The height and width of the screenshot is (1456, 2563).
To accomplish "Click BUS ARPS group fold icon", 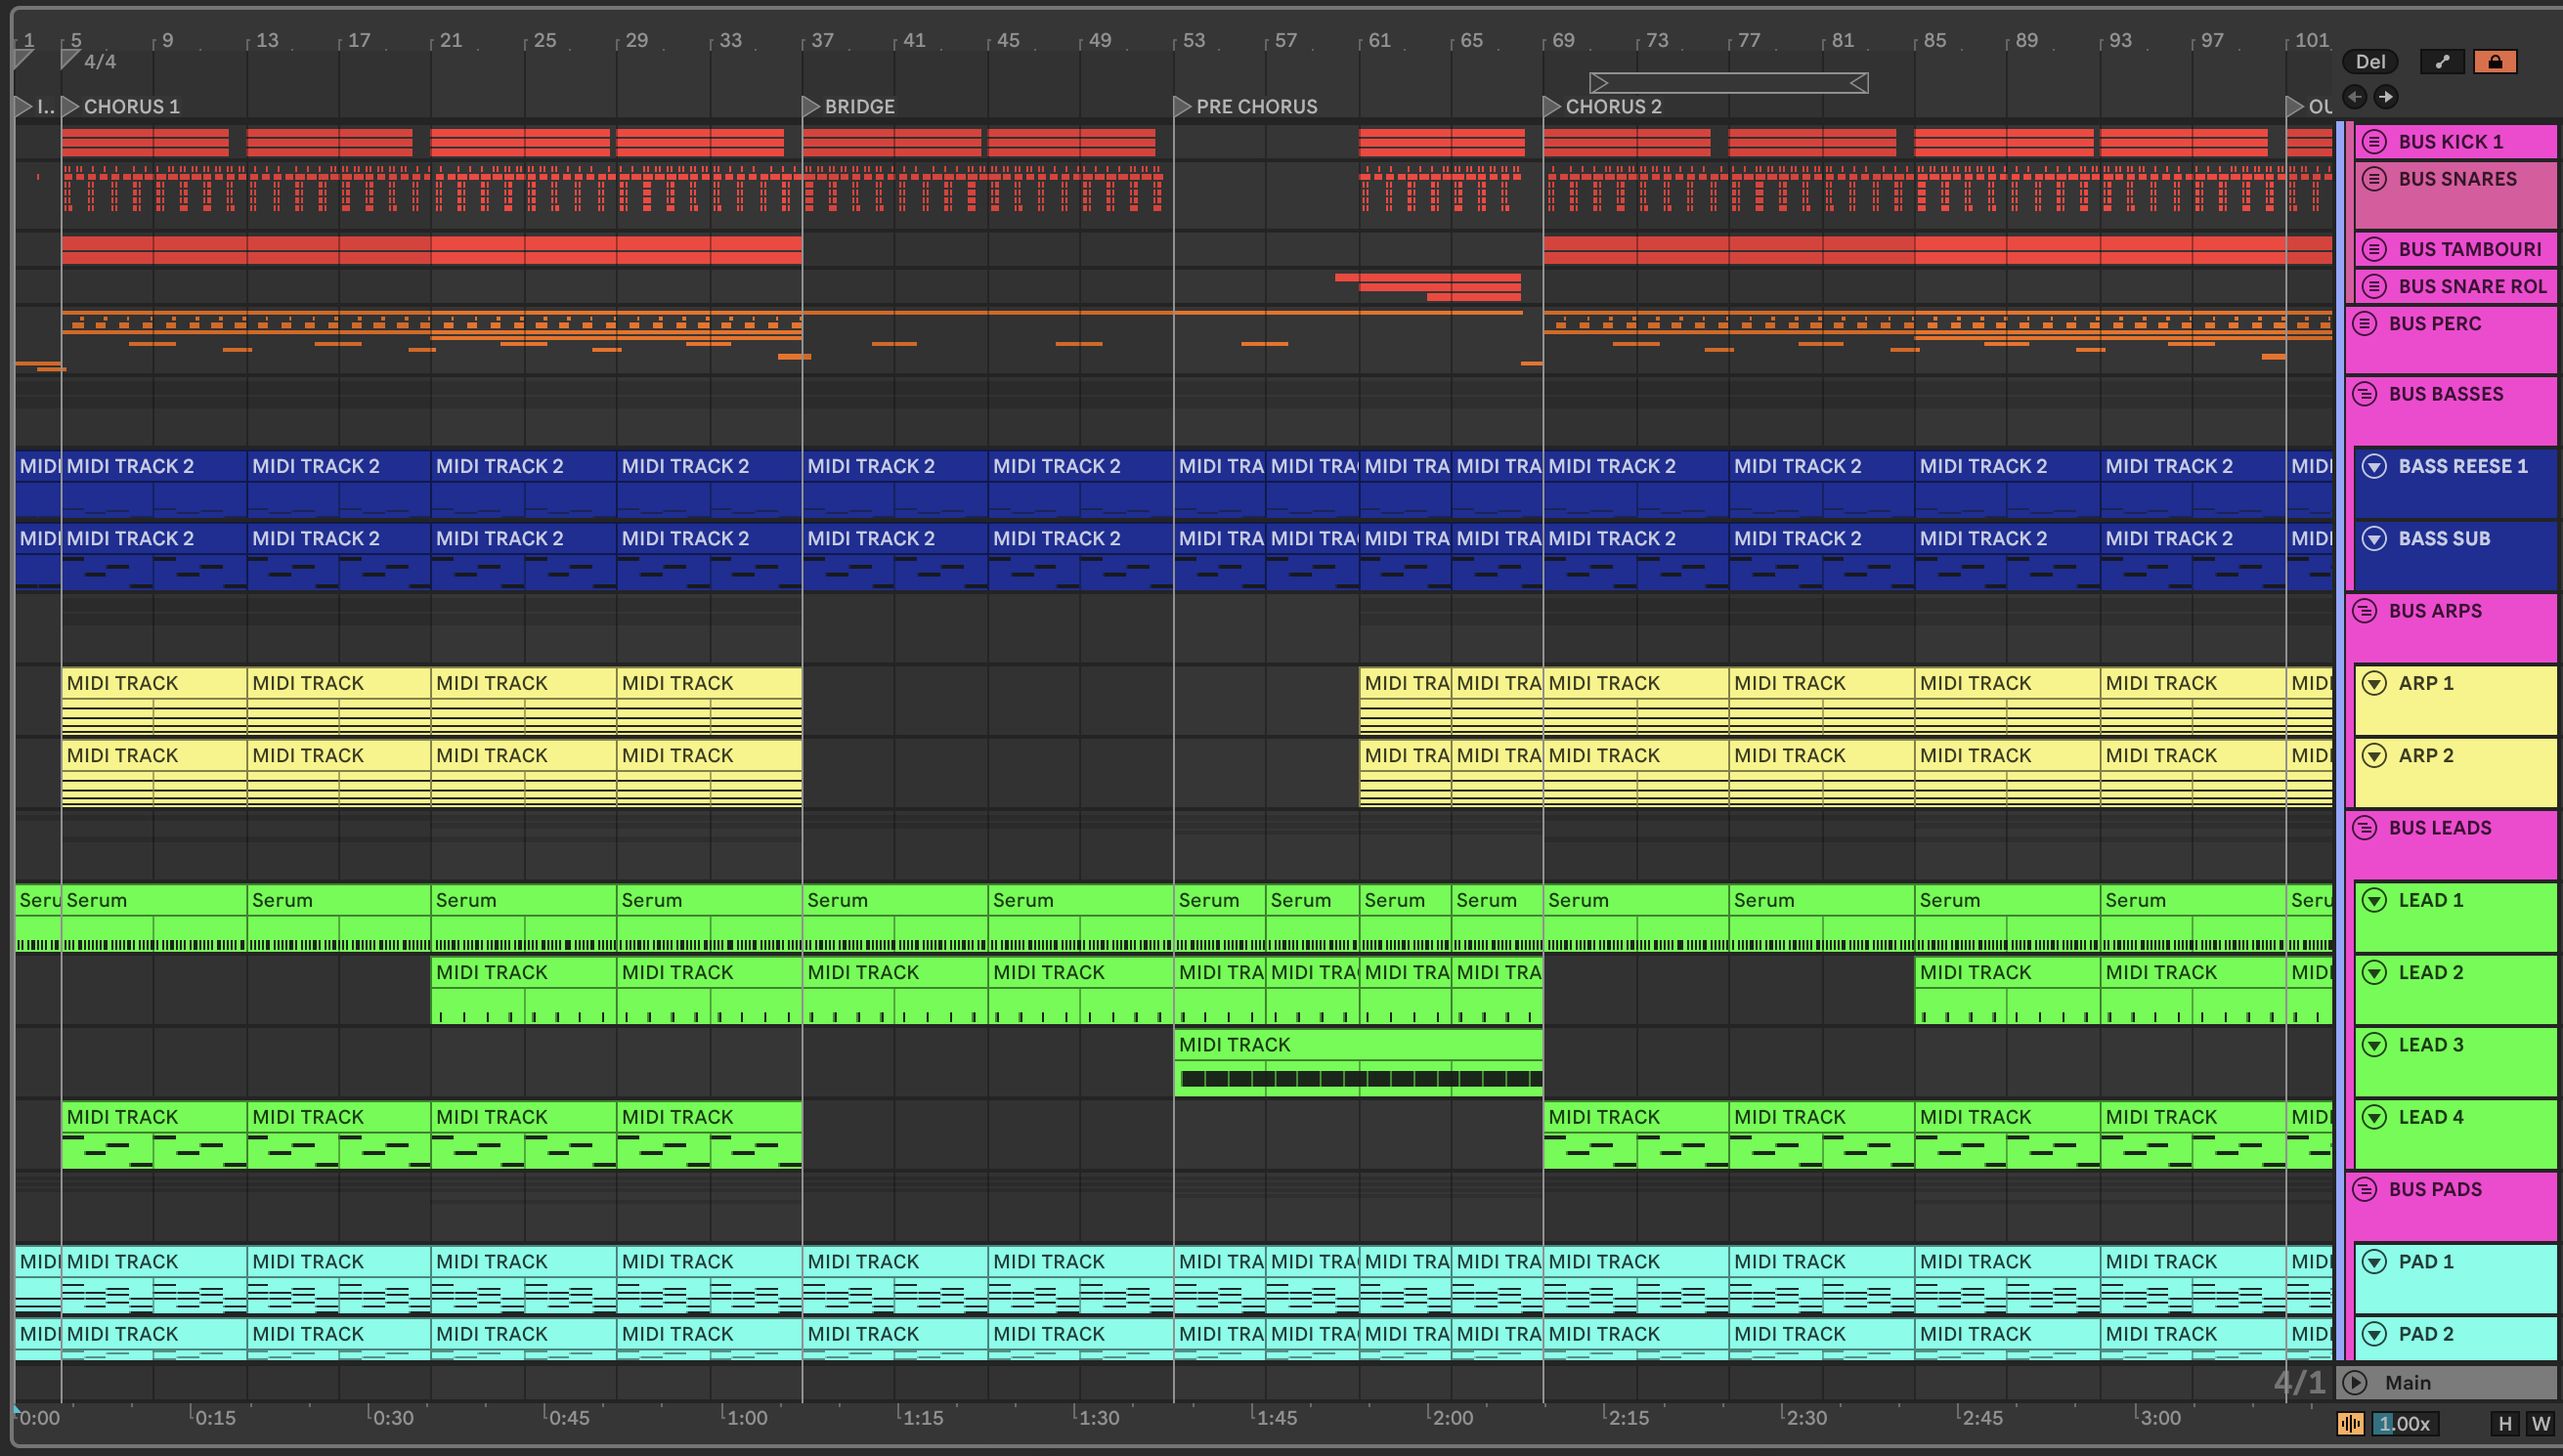I will click(x=2365, y=611).
